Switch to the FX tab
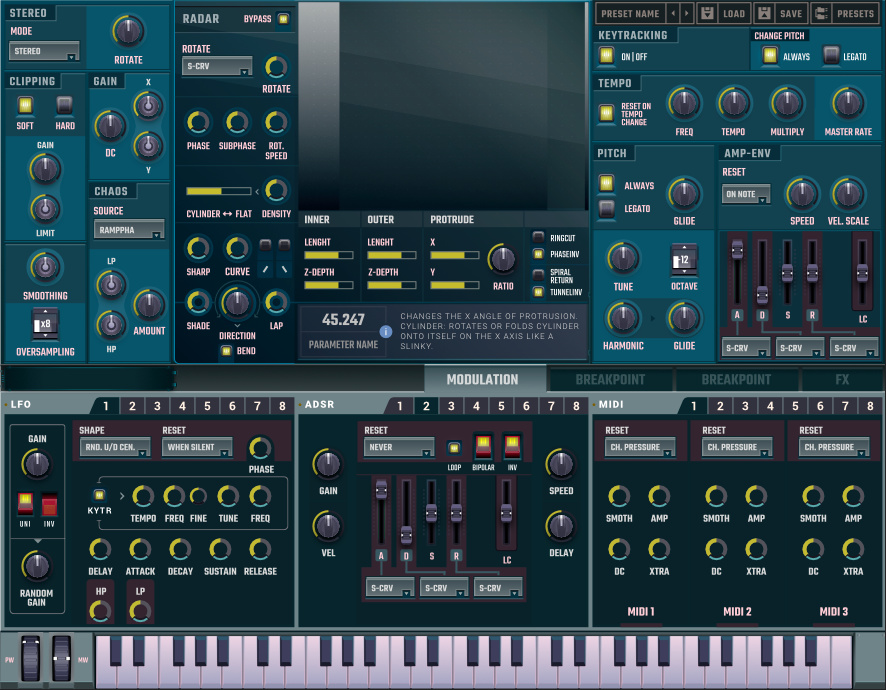This screenshot has height=690, width=886. [x=842, y=380]
